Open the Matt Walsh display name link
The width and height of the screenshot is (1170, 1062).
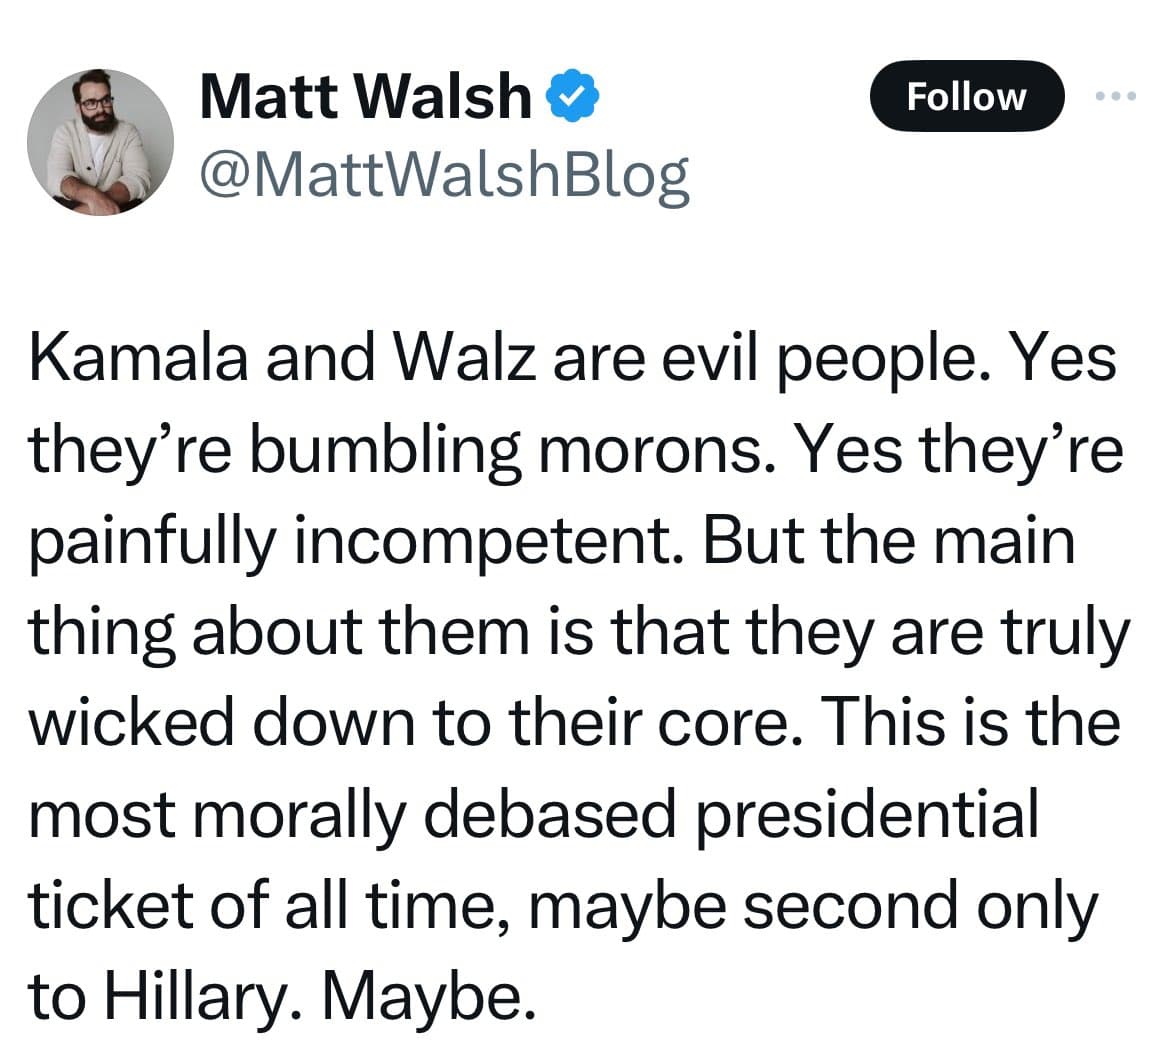coord(365,96)
